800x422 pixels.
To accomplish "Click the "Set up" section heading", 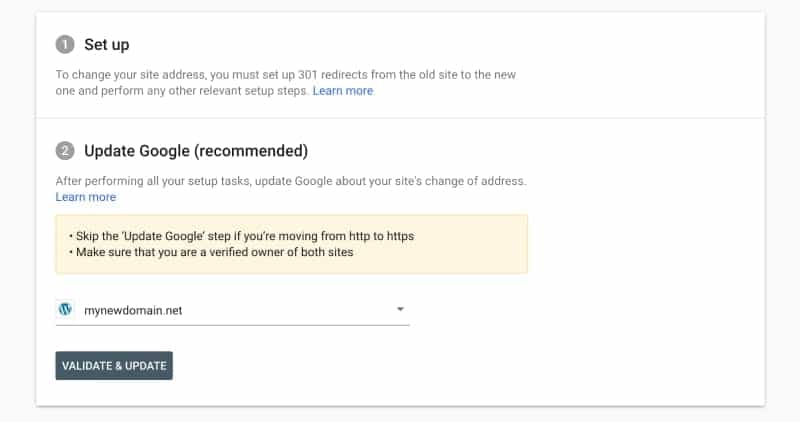I will tap(106, 45).
